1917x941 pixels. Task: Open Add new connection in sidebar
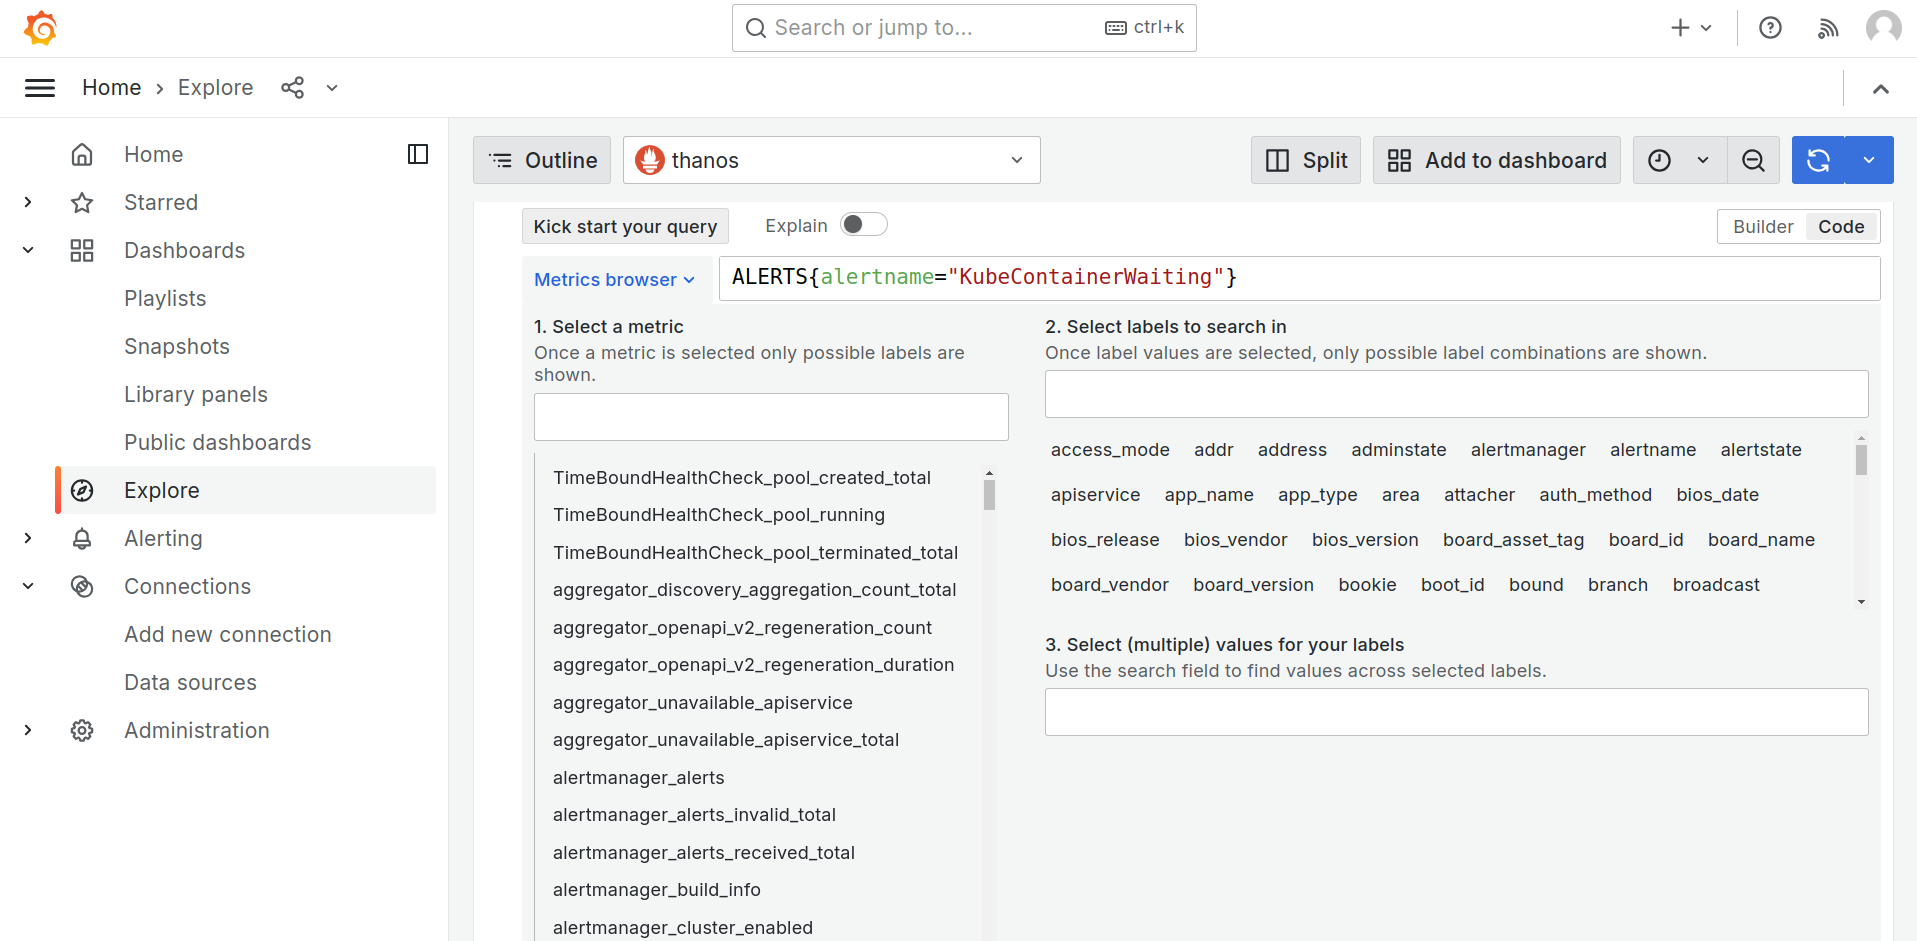pyautogui.click(x=228, y=634)
